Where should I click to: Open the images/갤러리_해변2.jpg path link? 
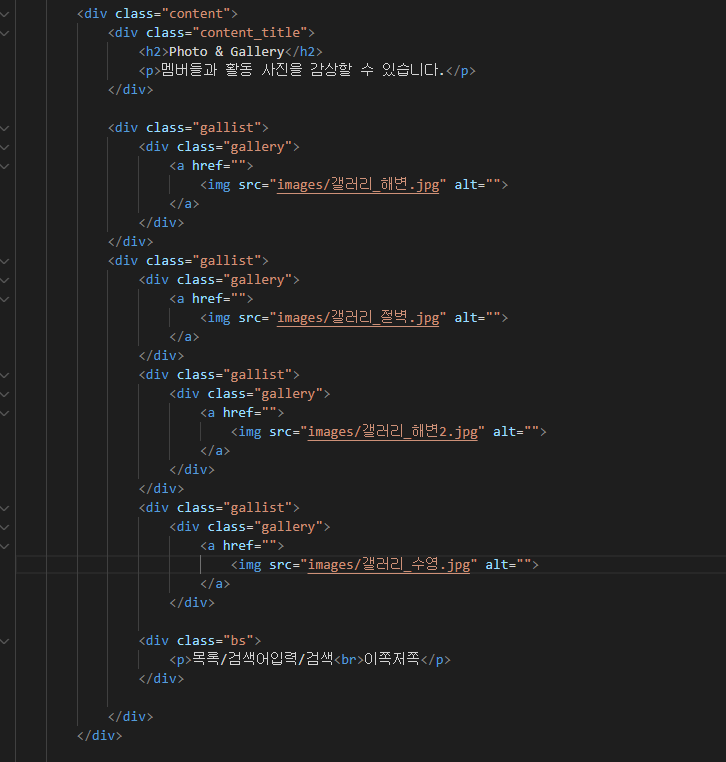click(393, 432)
